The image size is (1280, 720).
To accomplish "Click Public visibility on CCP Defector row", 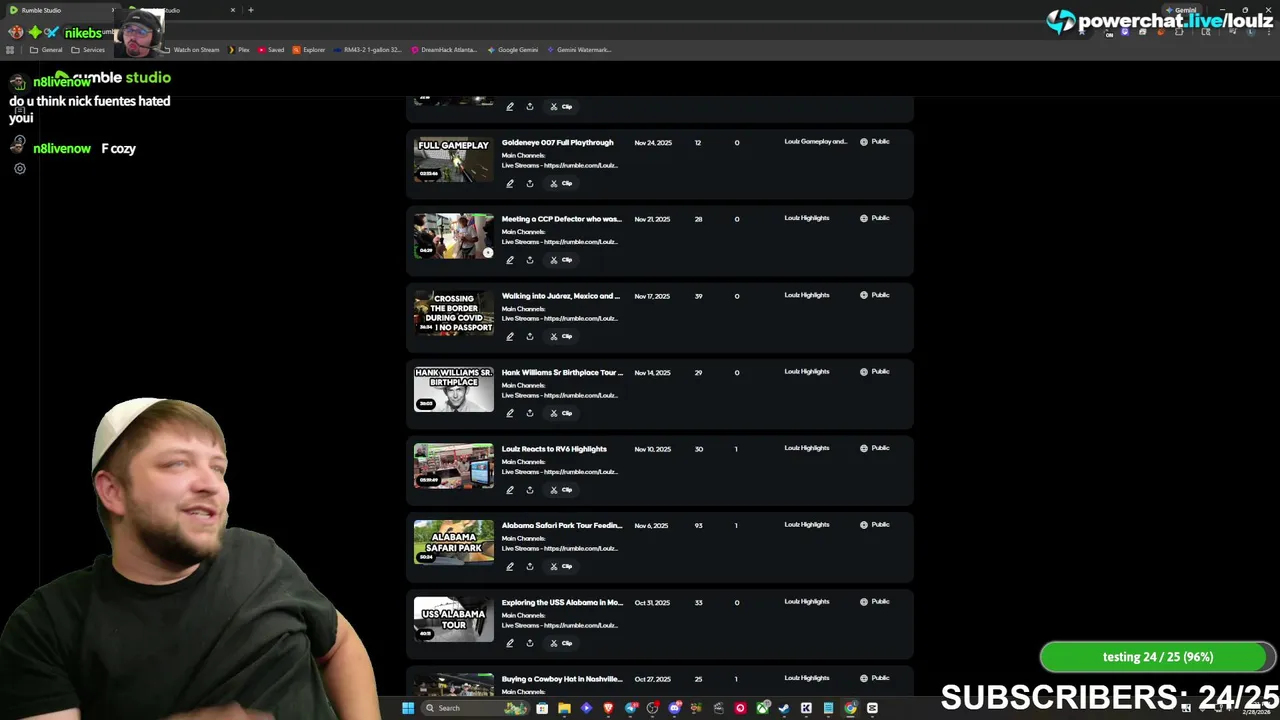I will (874, 218).
